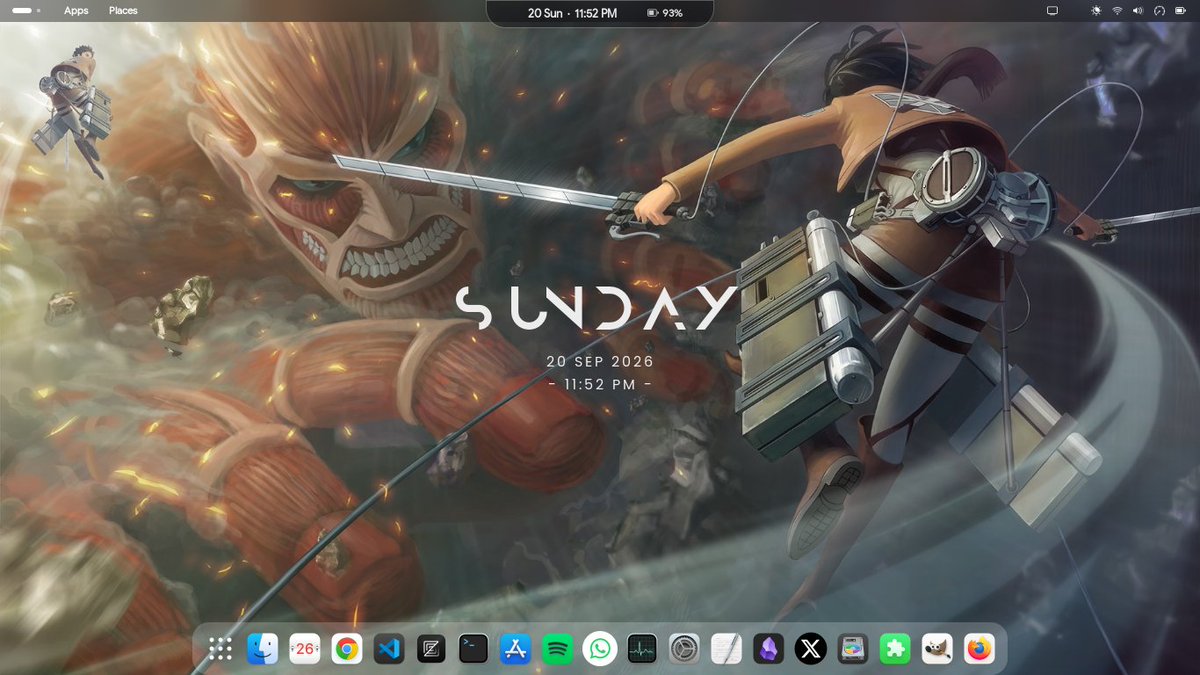The width and height of the screenshot is (1200, 675).
Task: Launch Visual Studio Code from dock
Action: point(389,650)
